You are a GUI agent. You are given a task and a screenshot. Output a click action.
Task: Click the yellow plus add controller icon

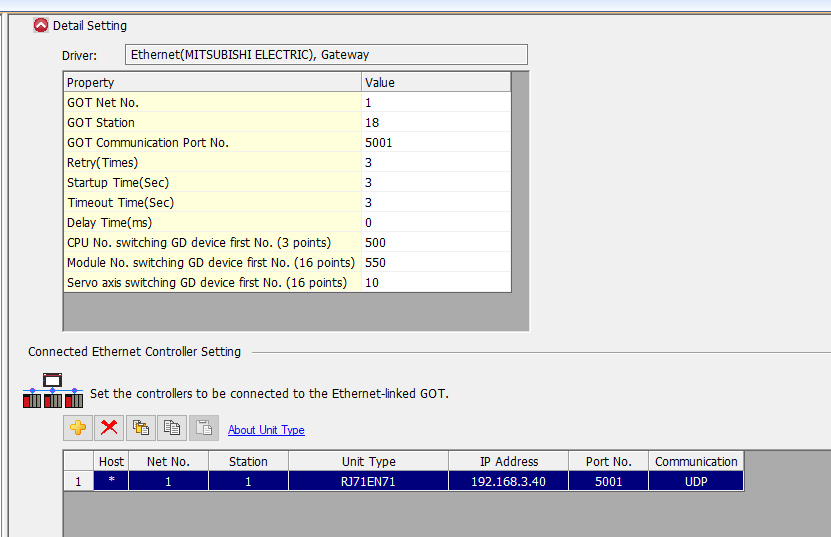pos(78,428)
